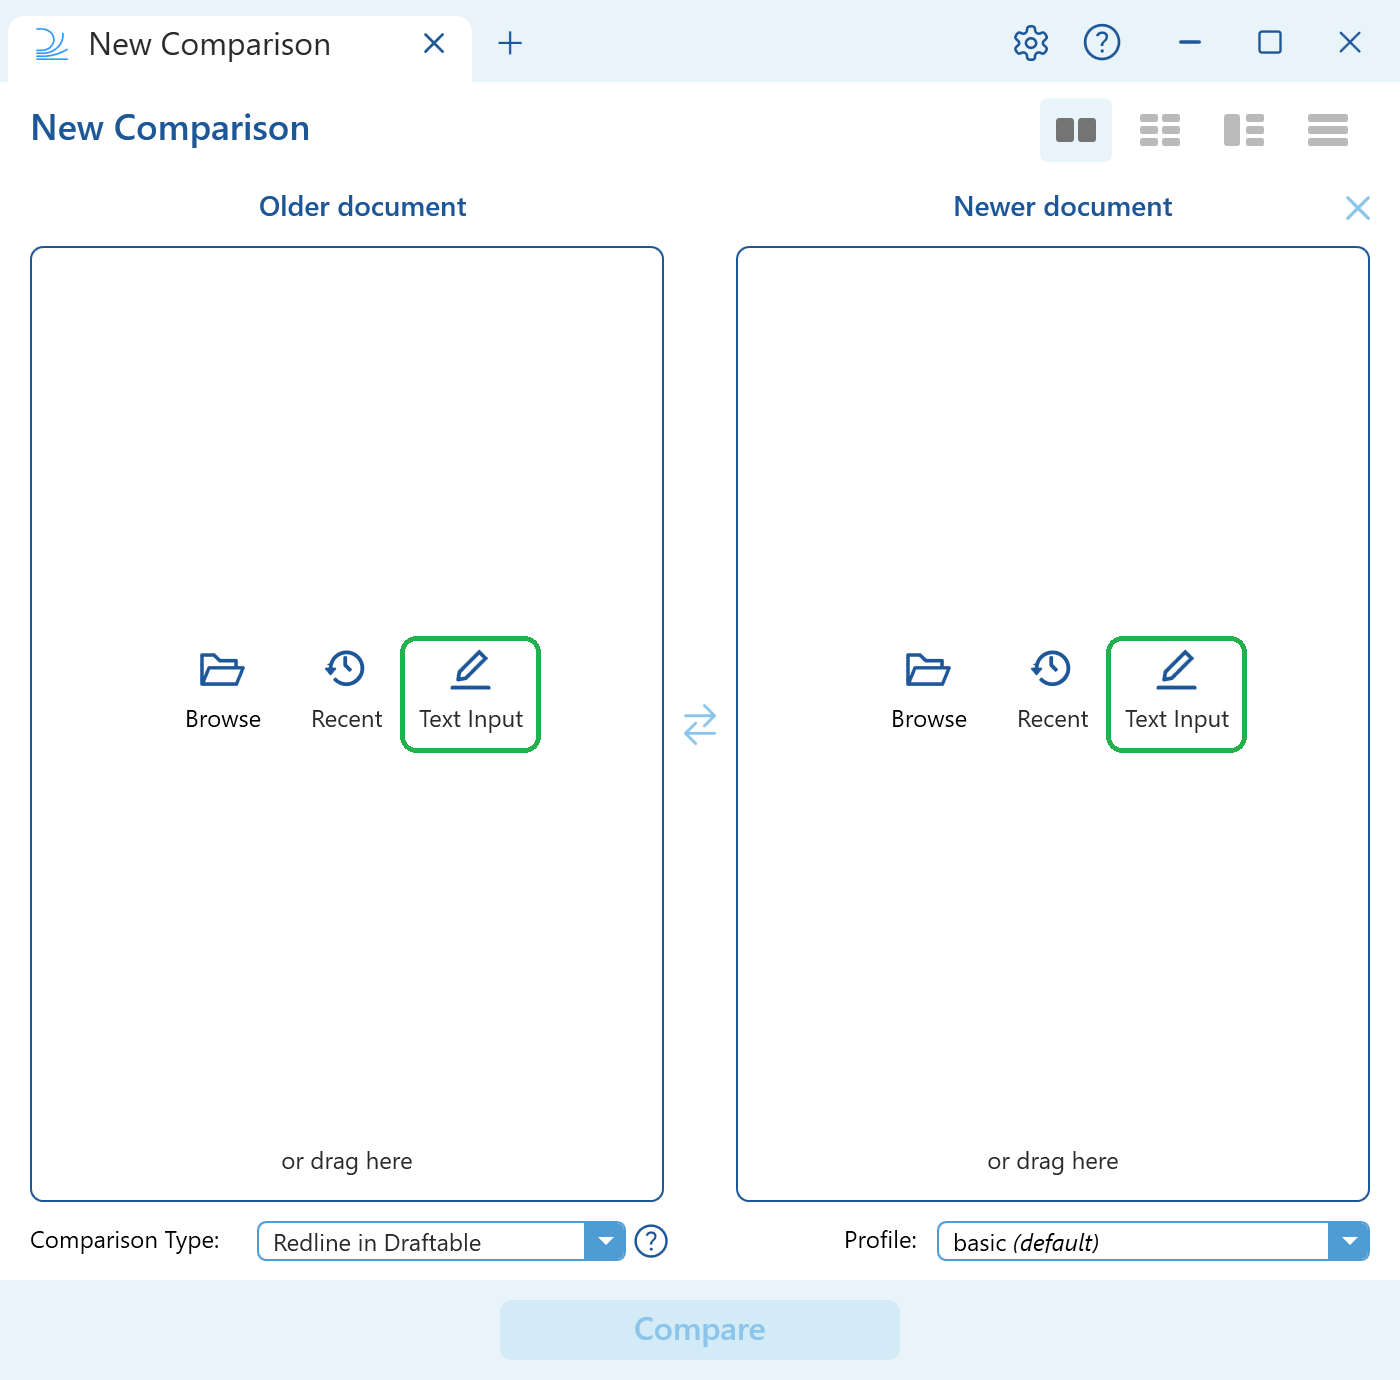This screenshot has height=1380, width=1400.
Task: Select four-column comparison layout view
Action: pyautogui.click(x=1160, y=130)
